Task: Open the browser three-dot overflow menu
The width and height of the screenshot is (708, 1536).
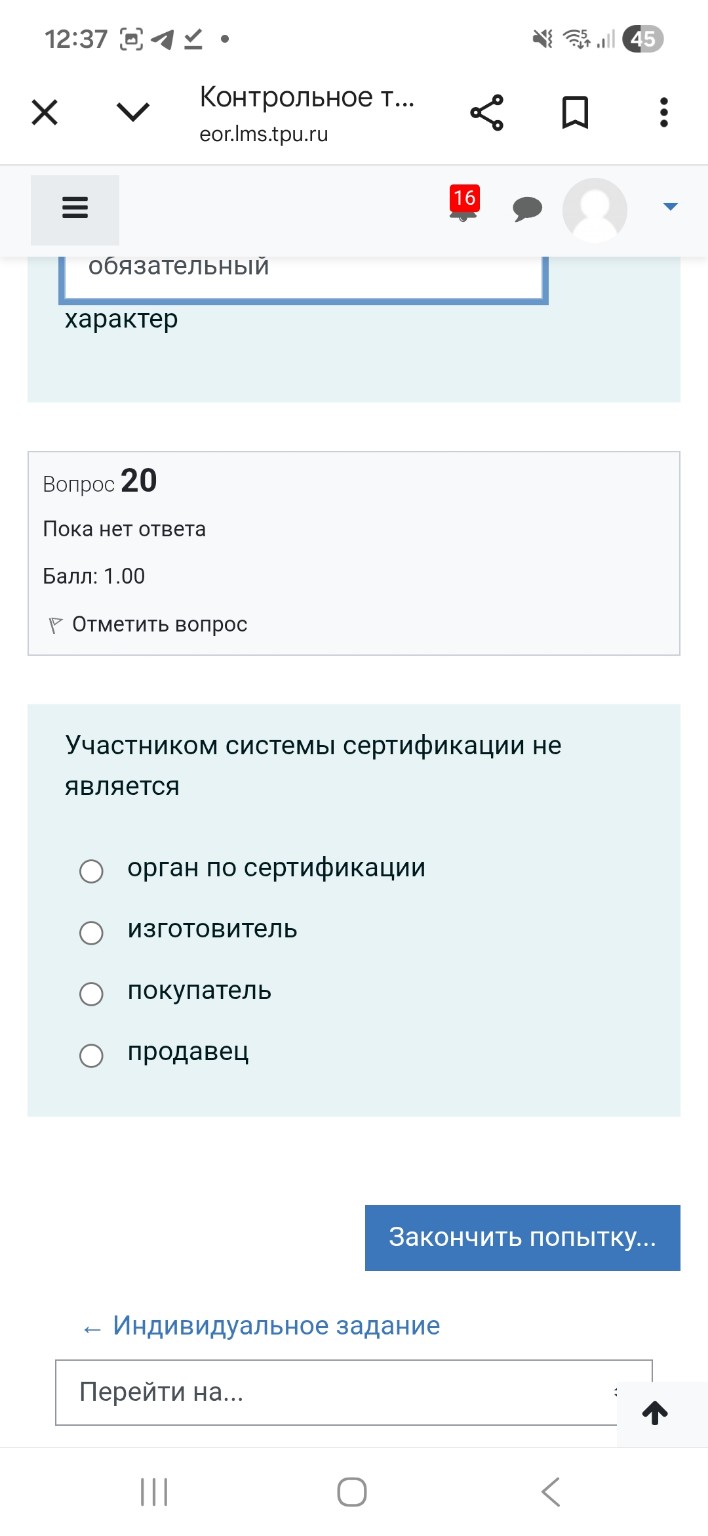Action: (x=663, y=112)
